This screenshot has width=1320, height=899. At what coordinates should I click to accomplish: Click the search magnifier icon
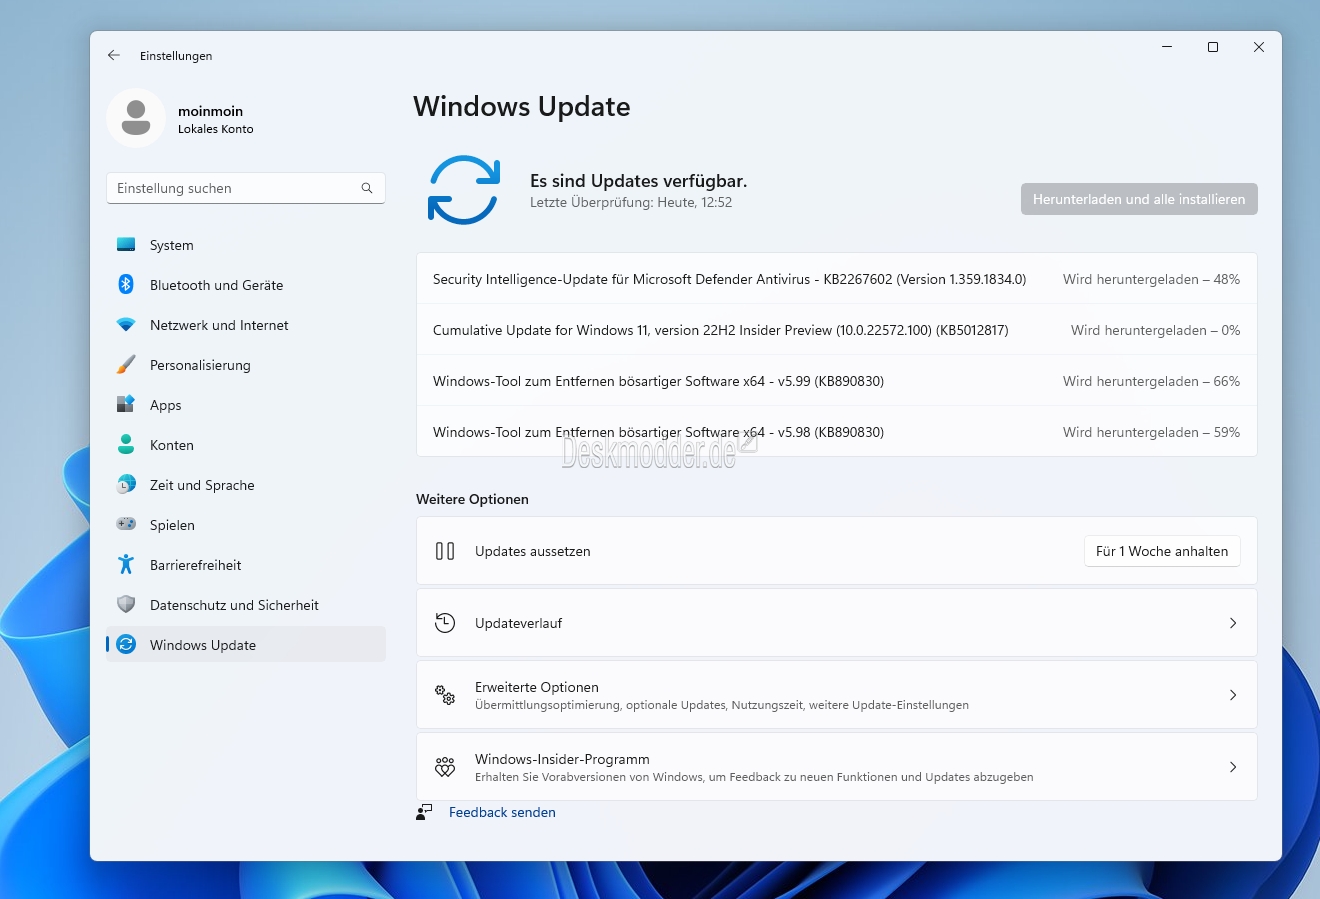[x=367, y=188]
